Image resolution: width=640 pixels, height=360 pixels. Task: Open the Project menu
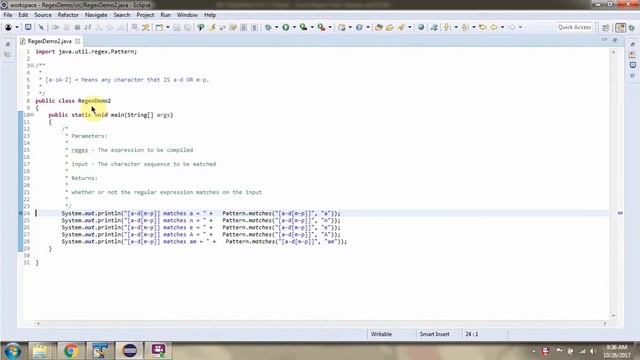(145, 15)
